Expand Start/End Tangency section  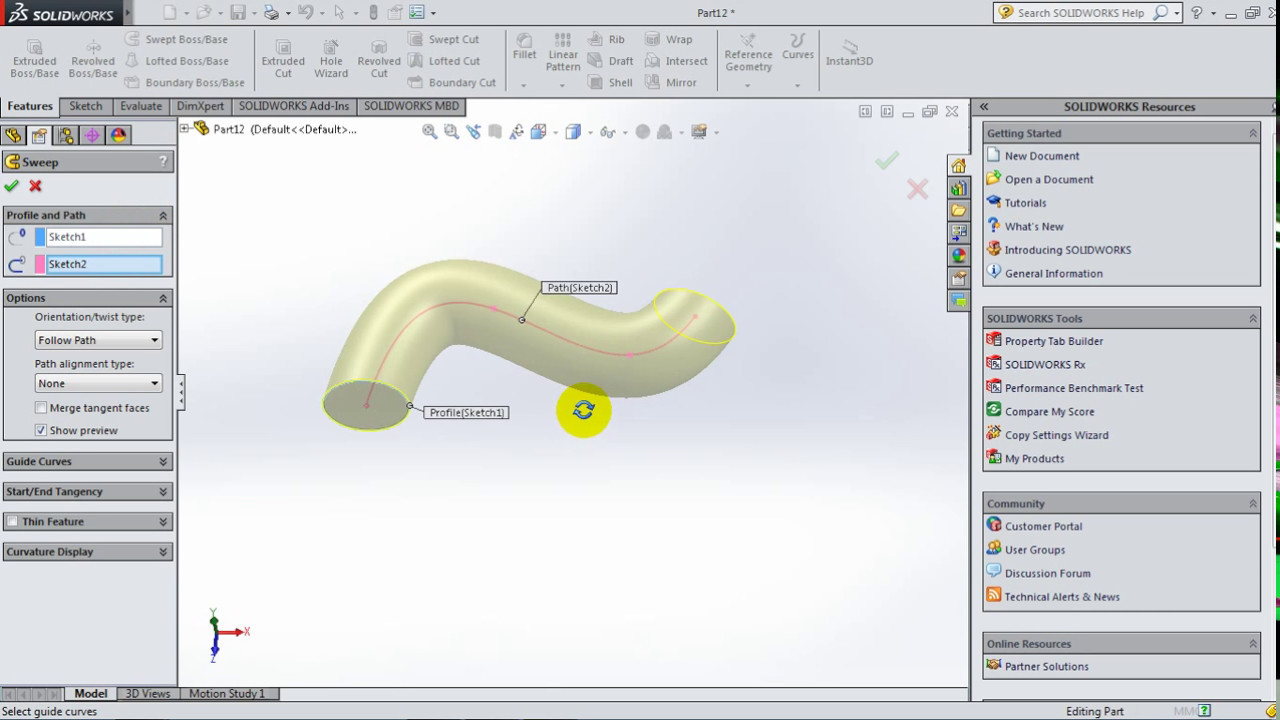[x=163, y=491]
